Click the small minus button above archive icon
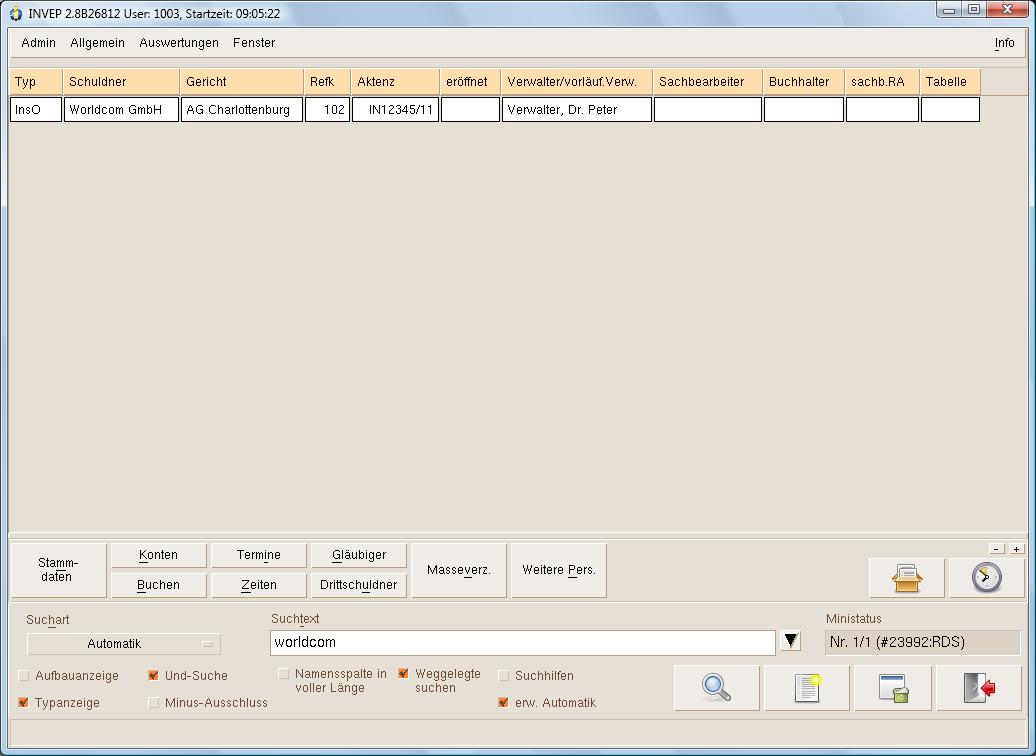 (x=997, y=549)
